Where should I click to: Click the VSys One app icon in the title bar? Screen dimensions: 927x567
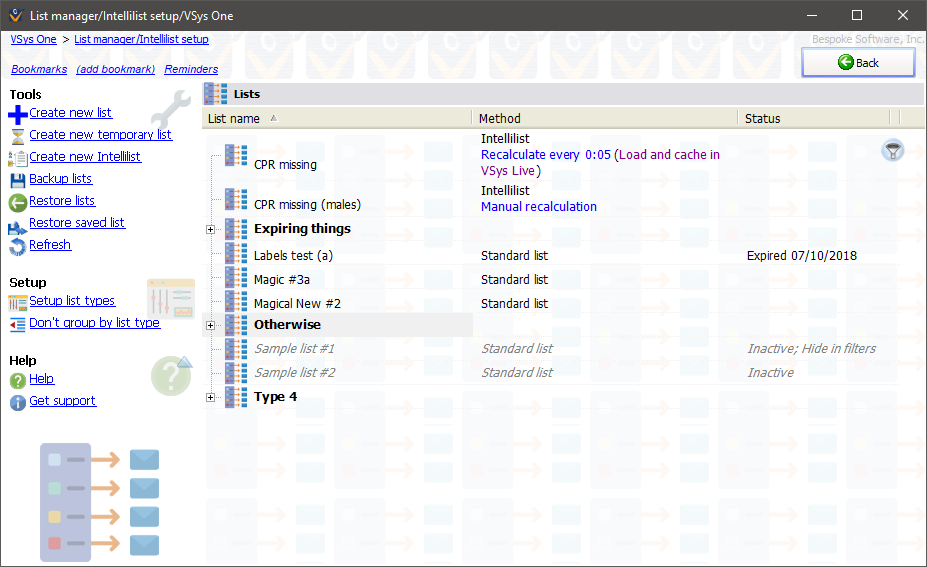[16, 15]
